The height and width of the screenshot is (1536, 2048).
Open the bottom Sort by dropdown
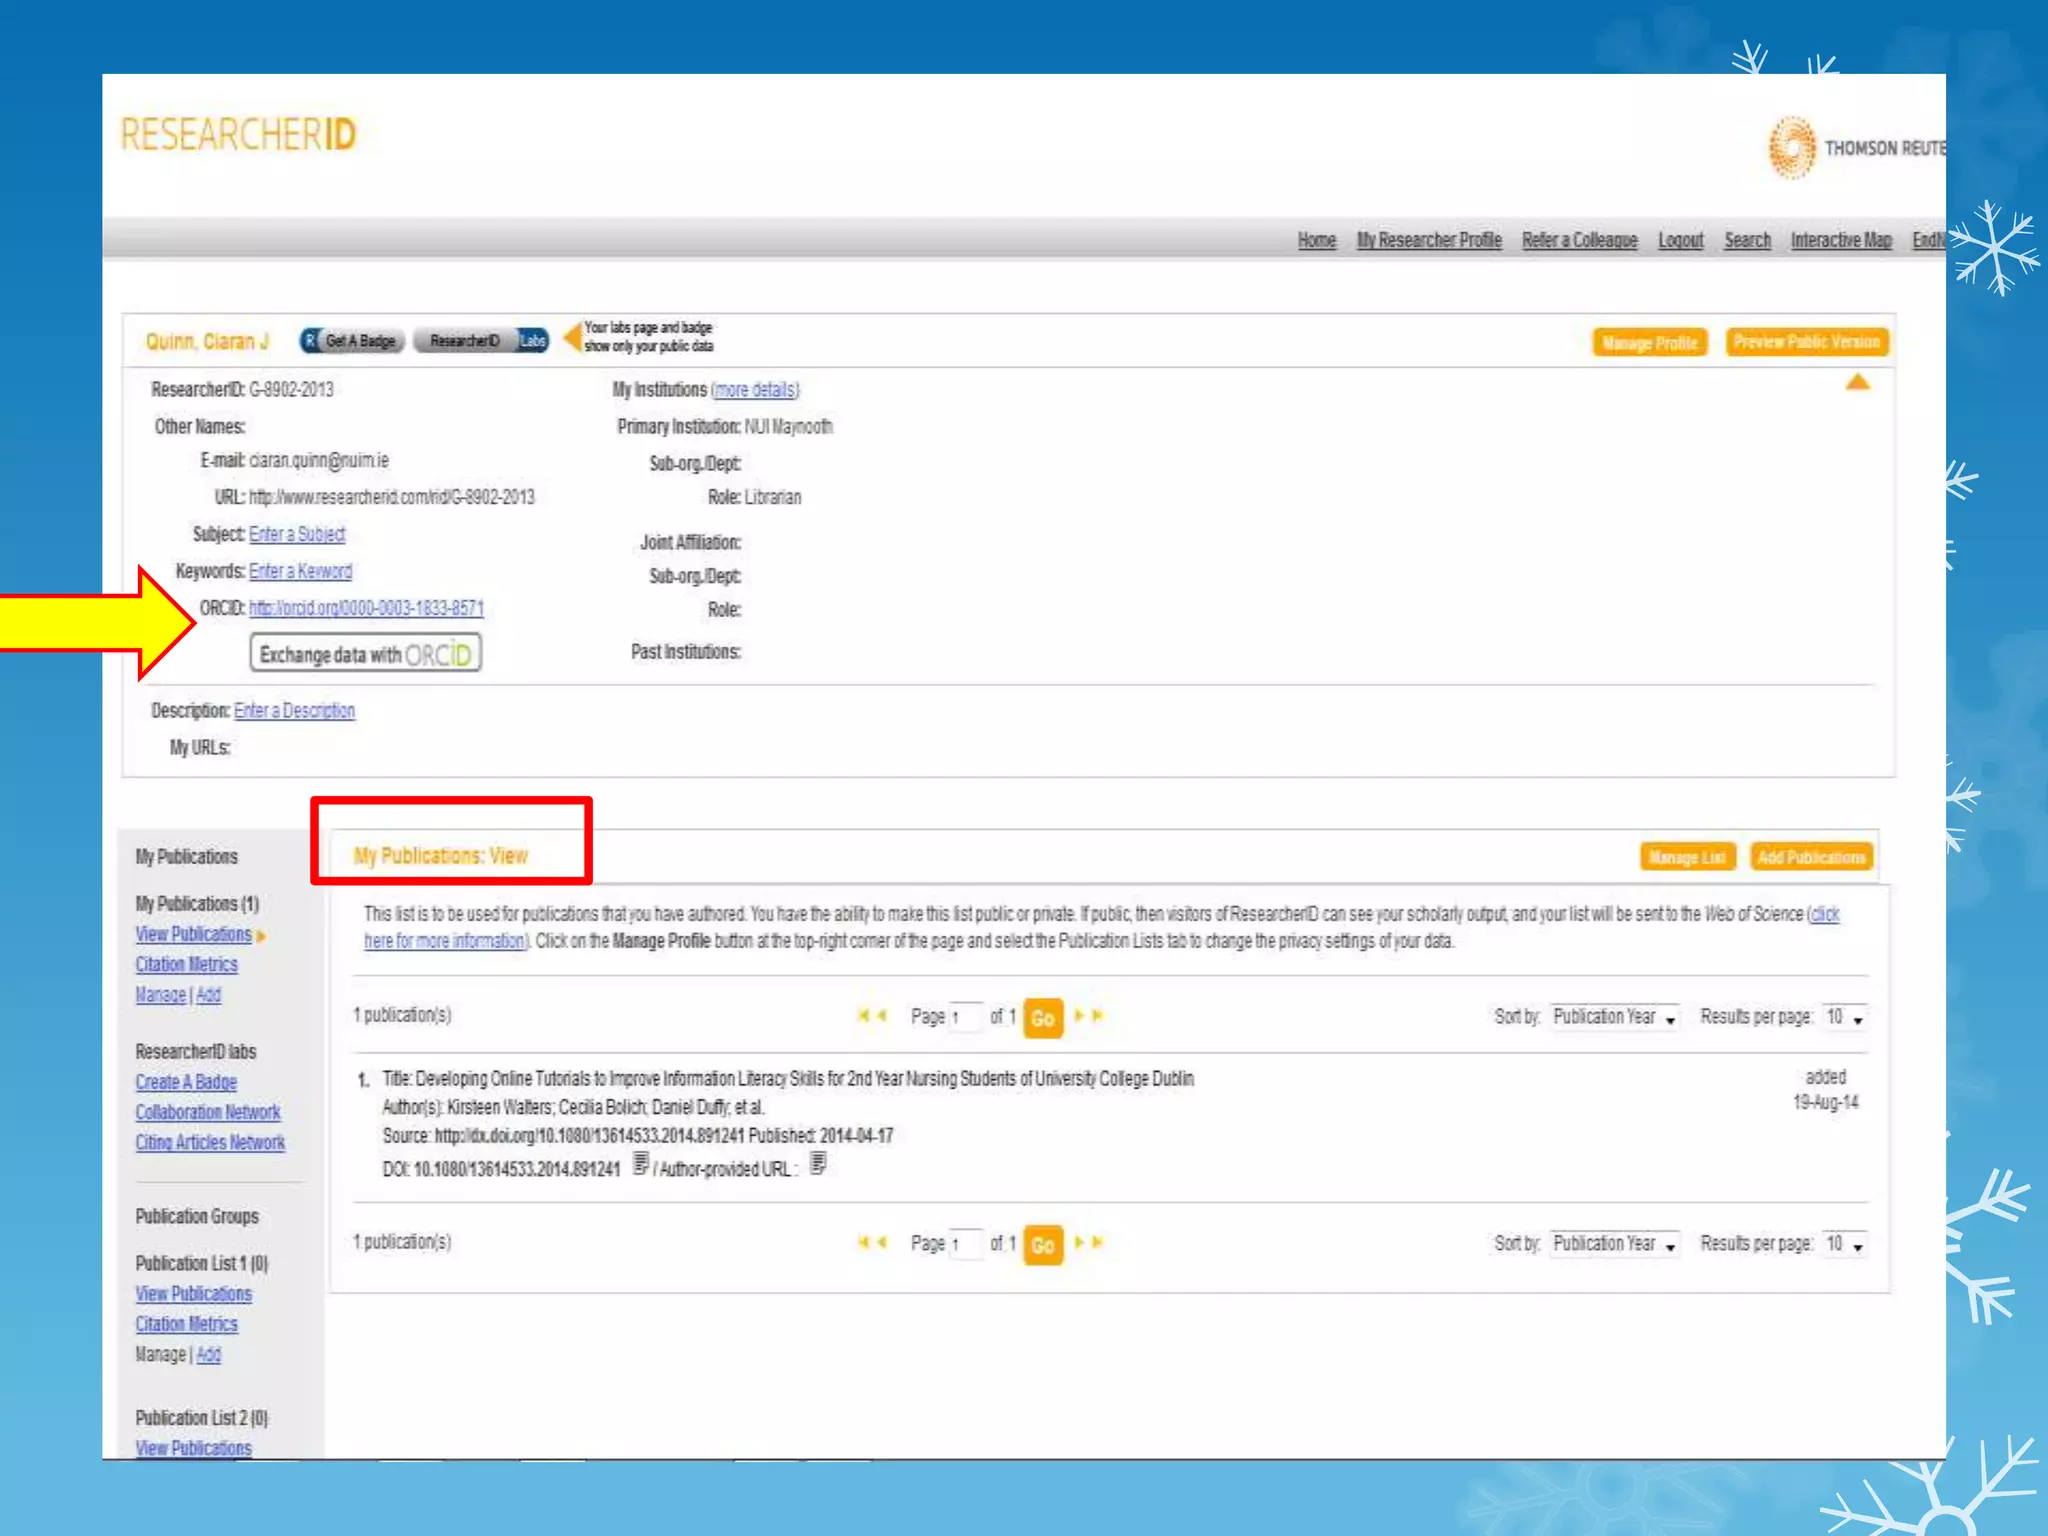pyautogui.click(x=1614, y=1244)
